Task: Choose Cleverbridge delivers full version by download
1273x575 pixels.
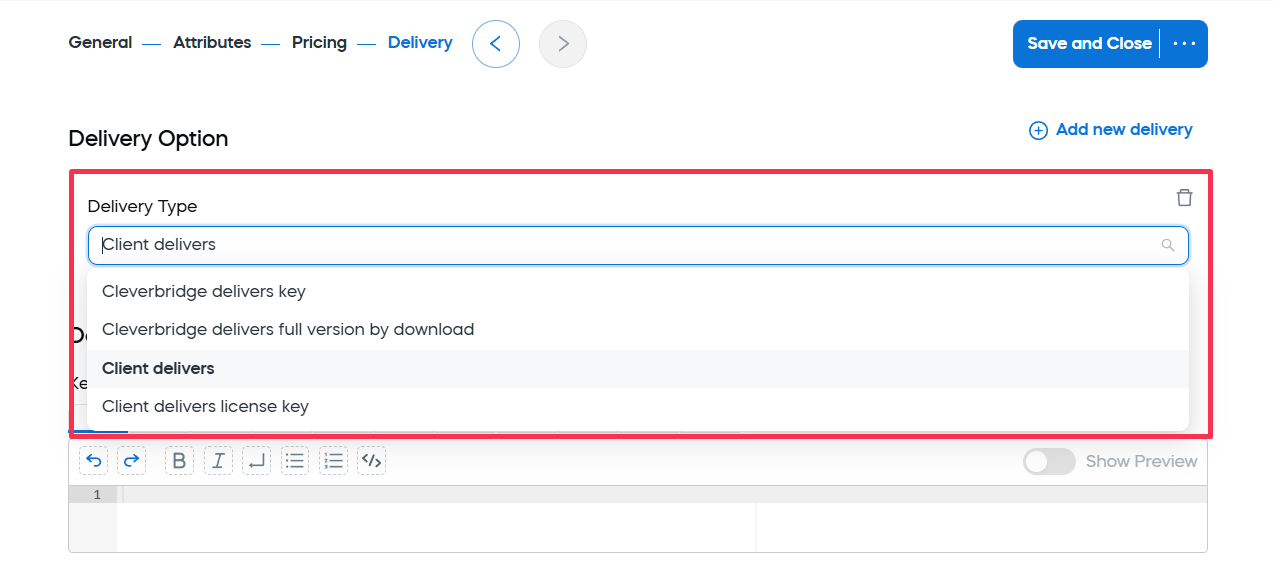Action: tap(638, 330)
